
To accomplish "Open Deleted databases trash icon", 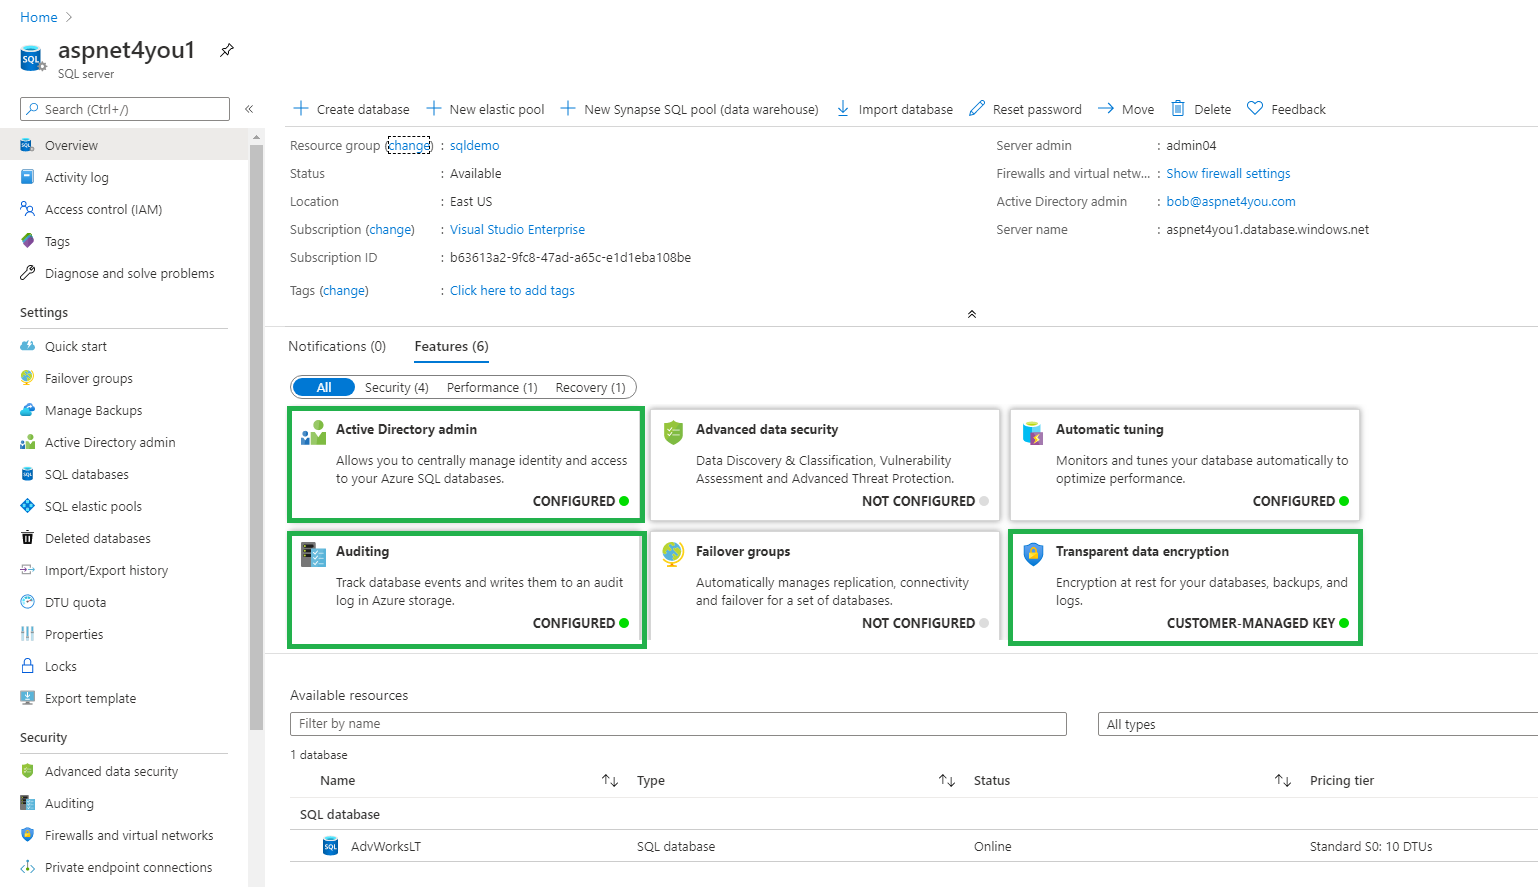I will (x=27, y=538).
